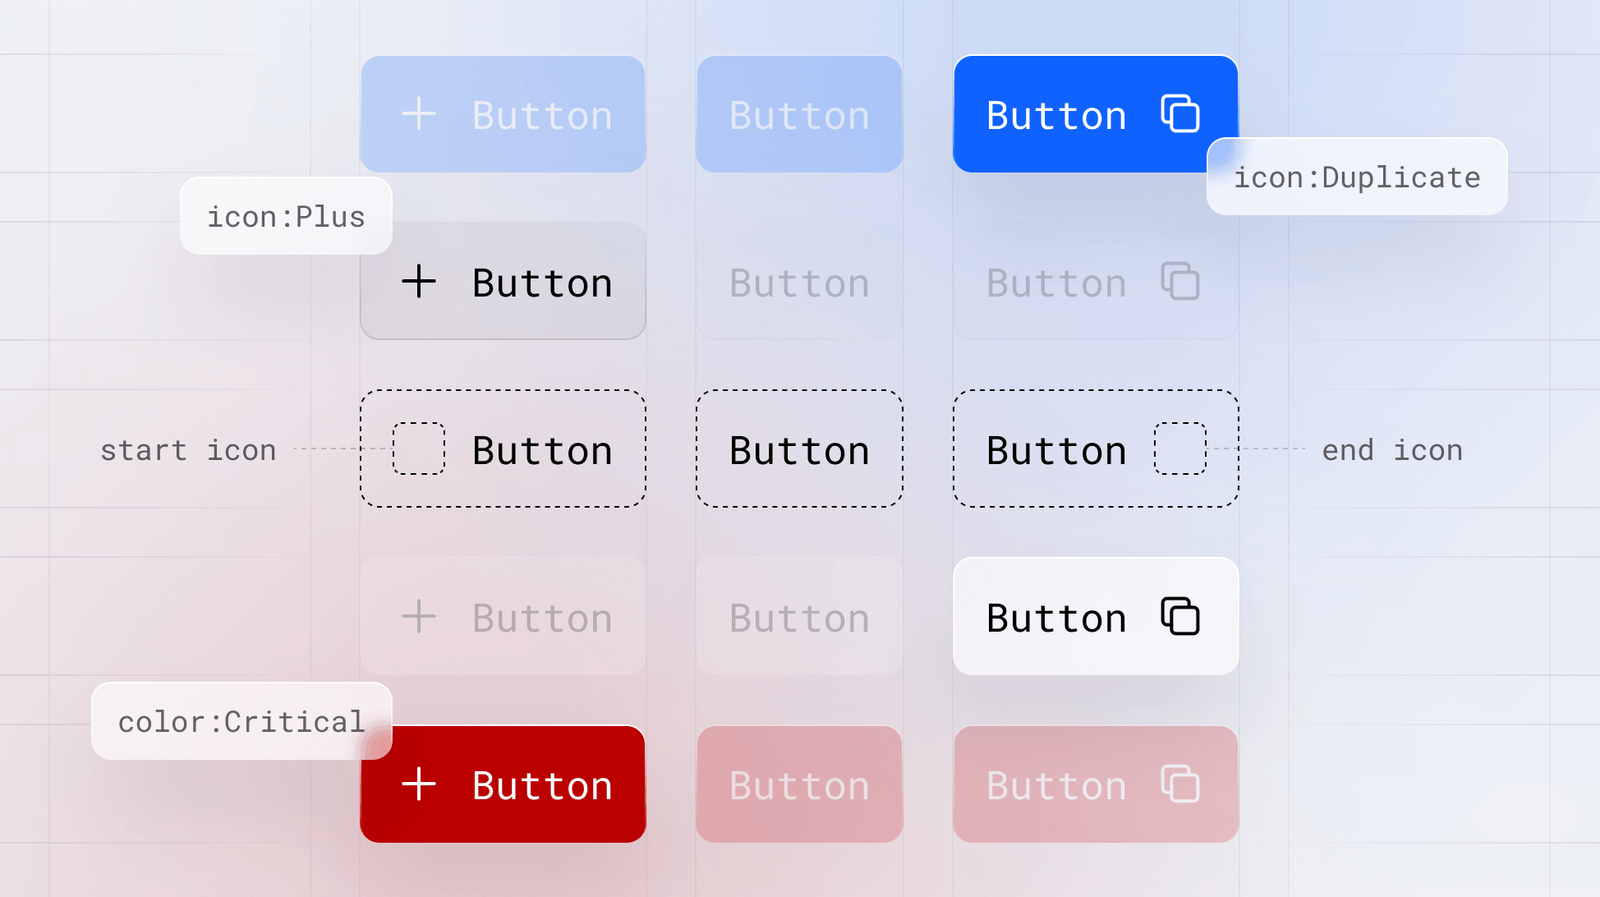The height and width of the screenshot is (897, 1600).
Task: Click the start icon text annotation
Action: 188,449
